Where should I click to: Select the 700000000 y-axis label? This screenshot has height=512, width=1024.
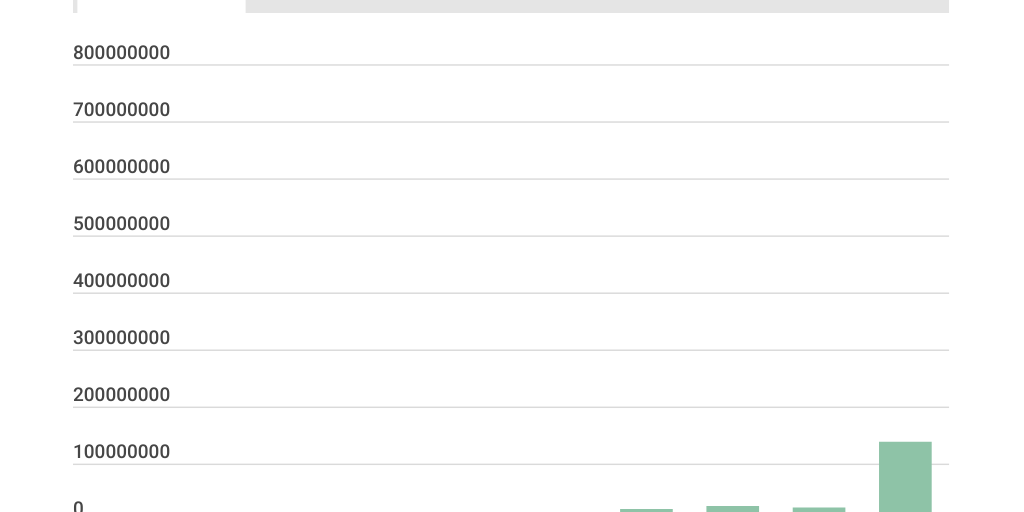tap(121, 110)
